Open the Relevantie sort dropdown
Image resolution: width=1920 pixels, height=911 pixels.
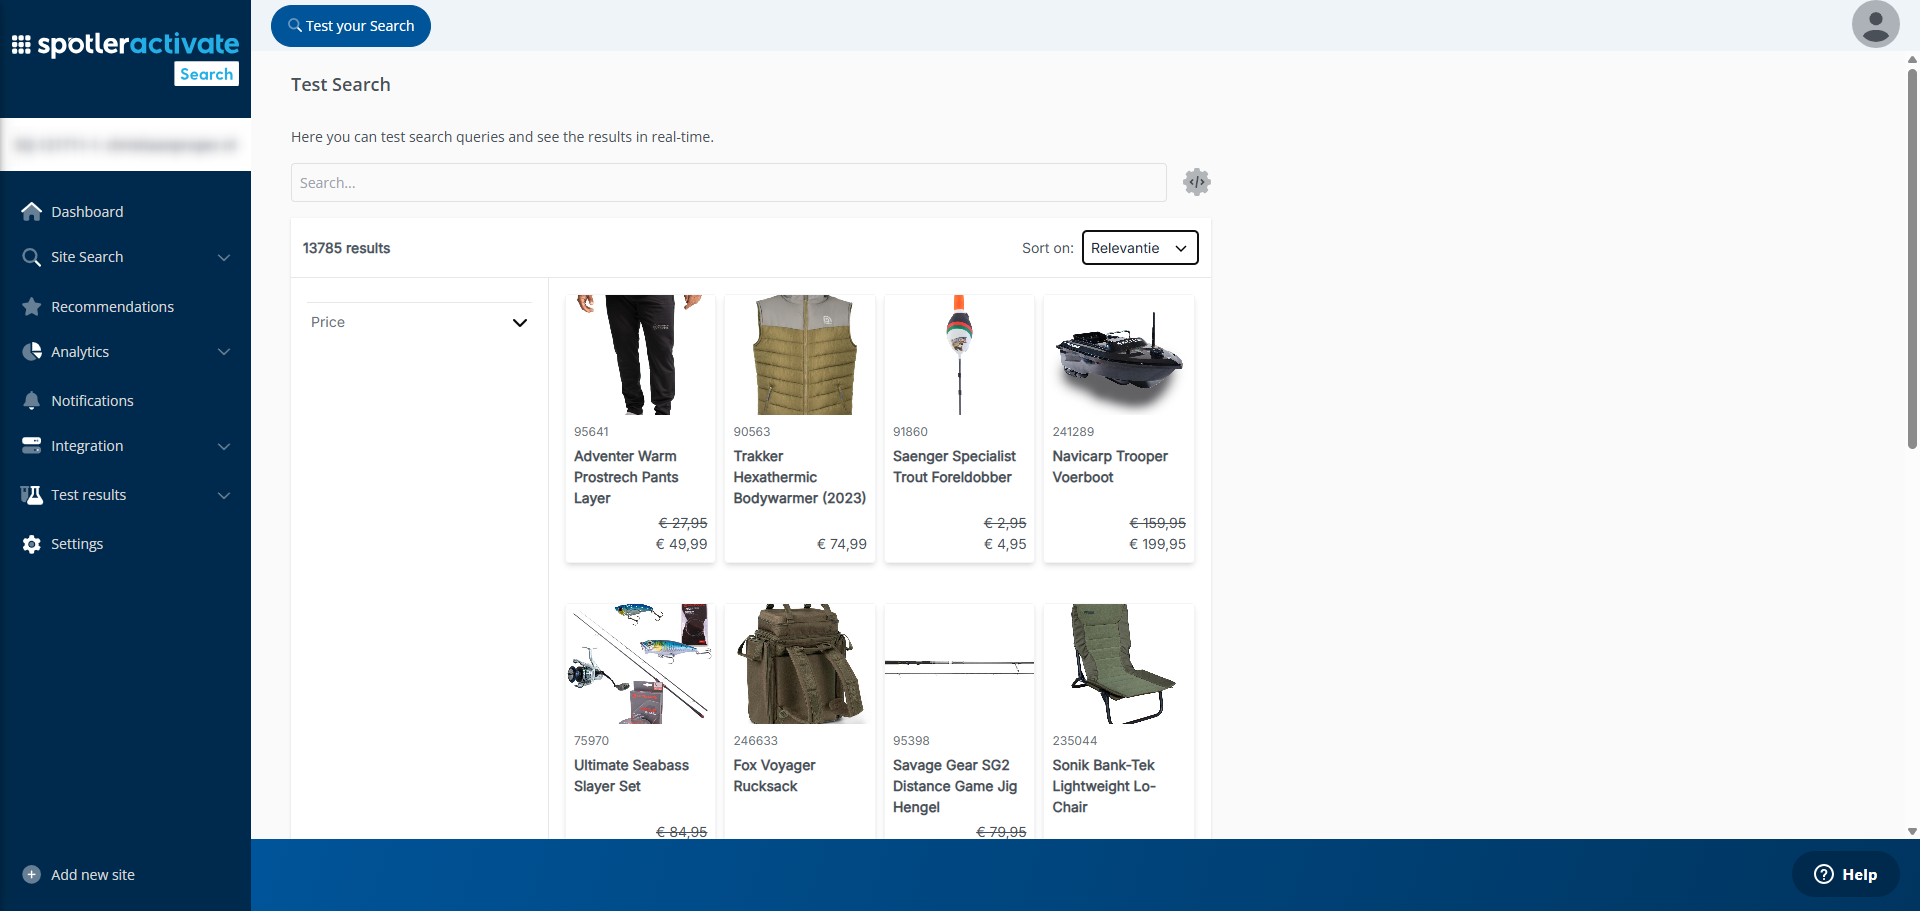pyautogui.click(x=1140, y=248)
